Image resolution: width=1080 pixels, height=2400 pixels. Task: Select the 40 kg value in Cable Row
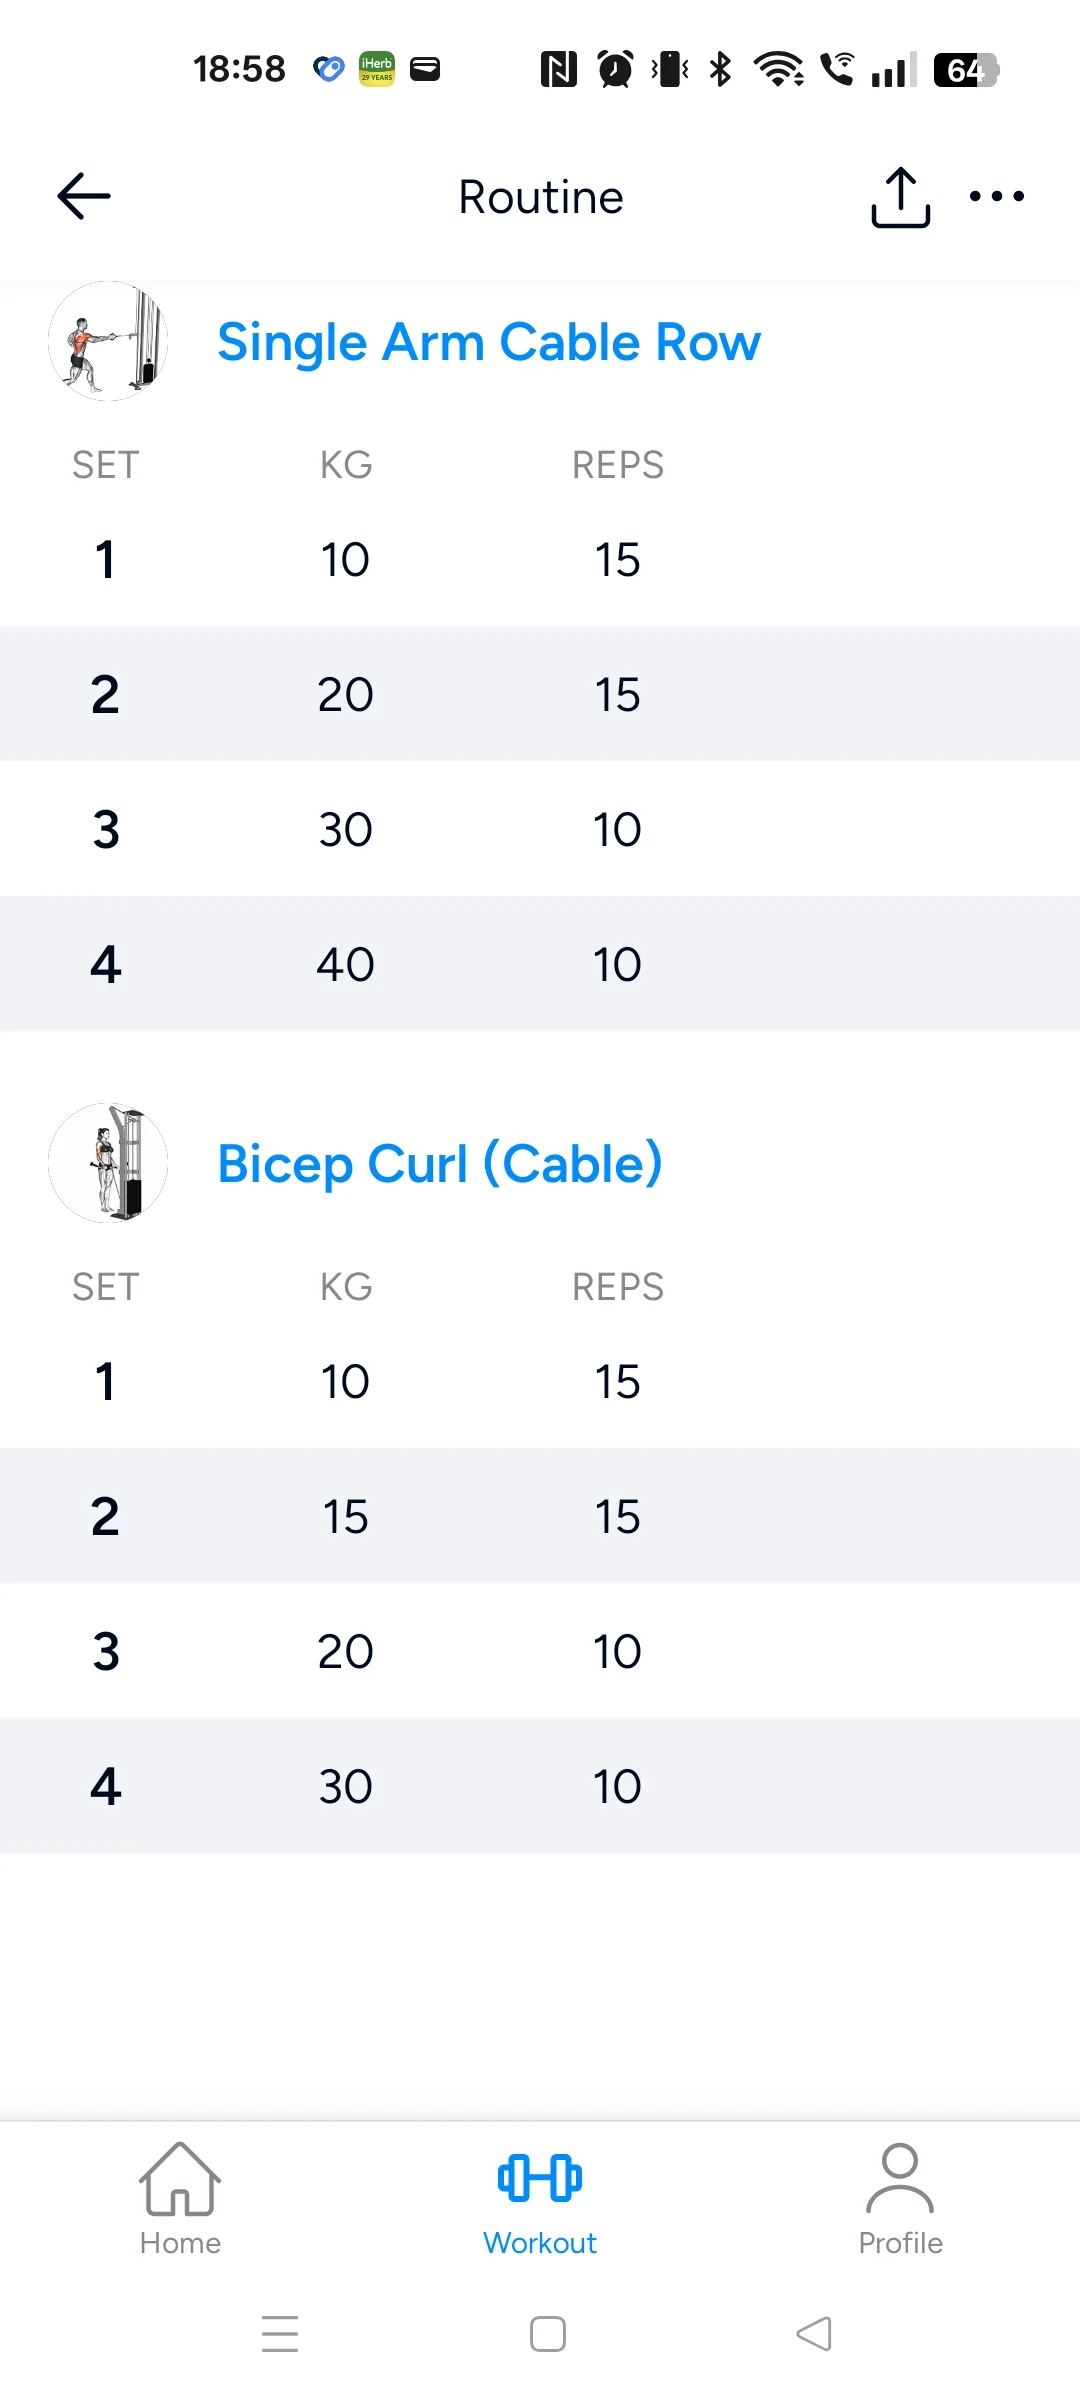345,964
